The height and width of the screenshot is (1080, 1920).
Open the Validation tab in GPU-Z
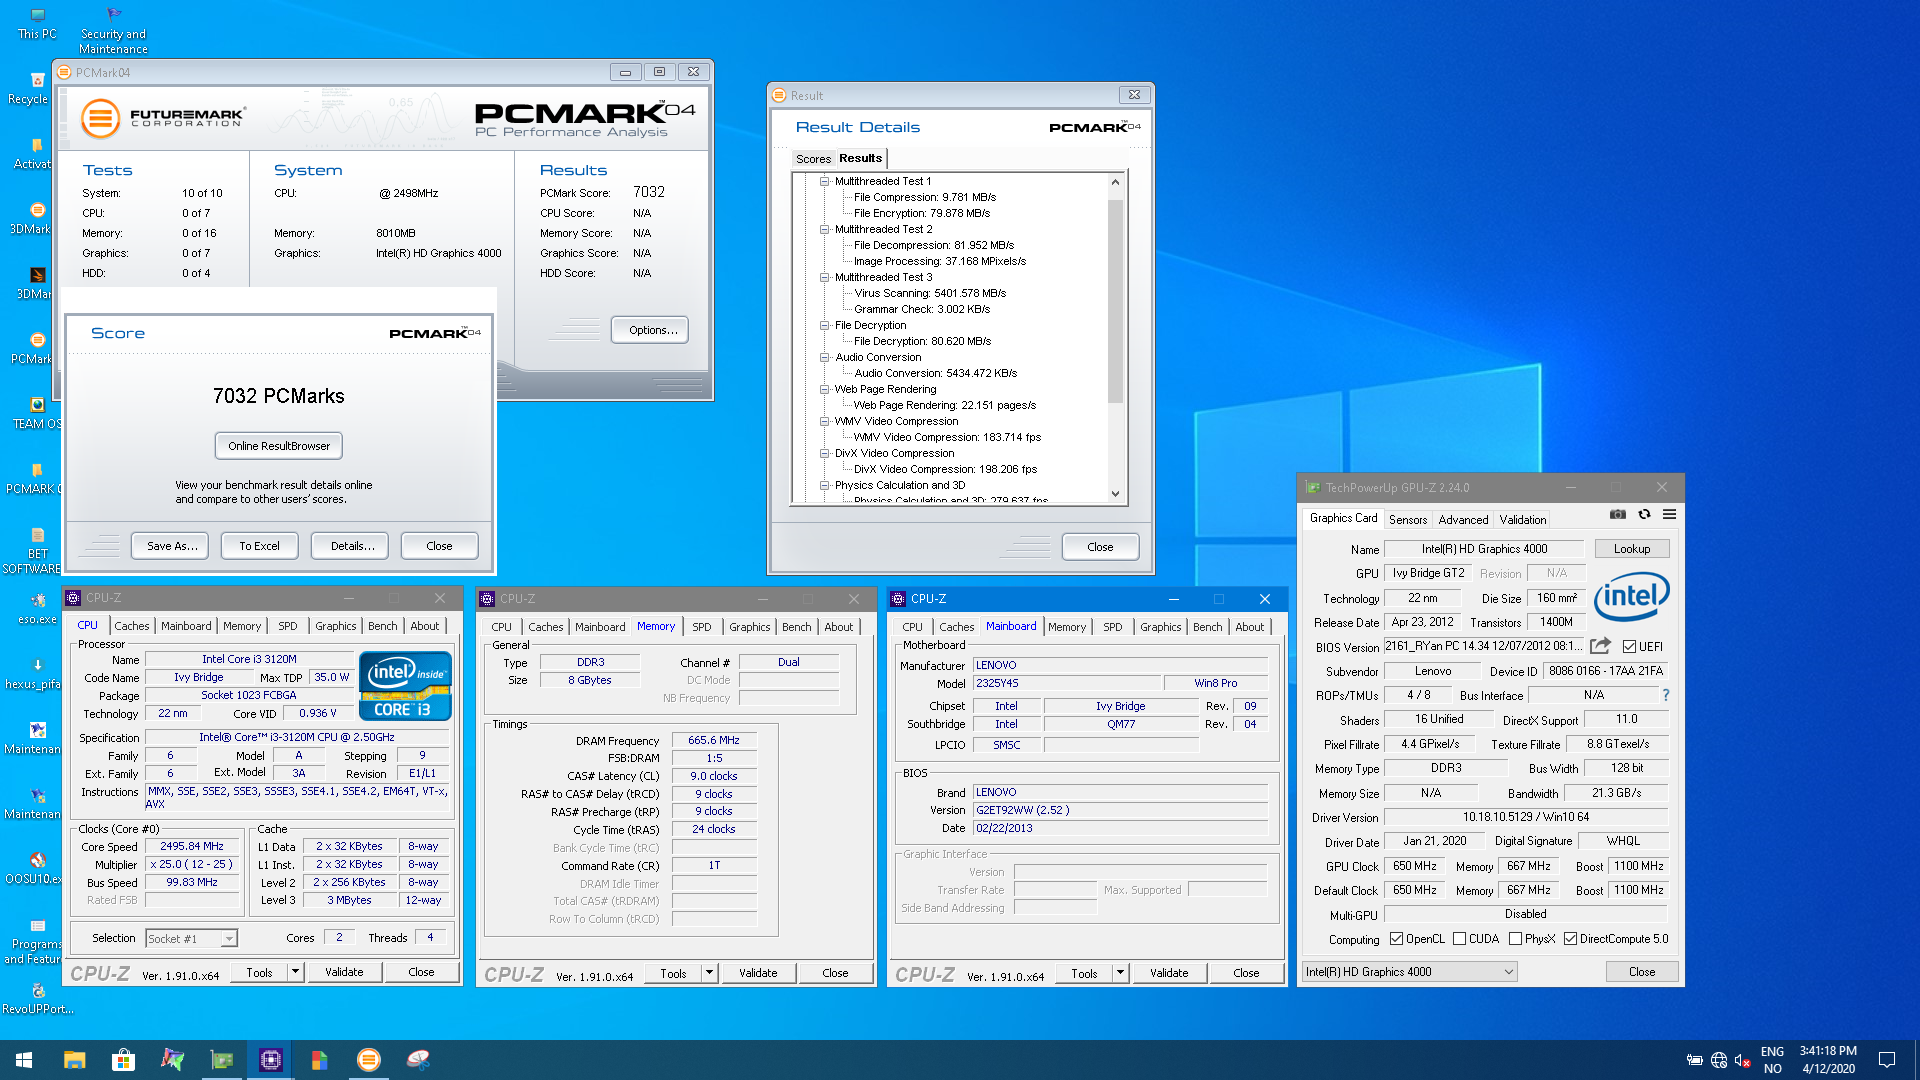(1522, 519)
